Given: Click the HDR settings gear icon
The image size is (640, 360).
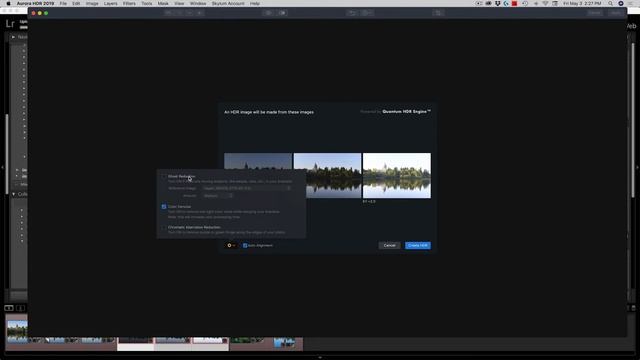Looking at the screenshot, I should [231, 245].
